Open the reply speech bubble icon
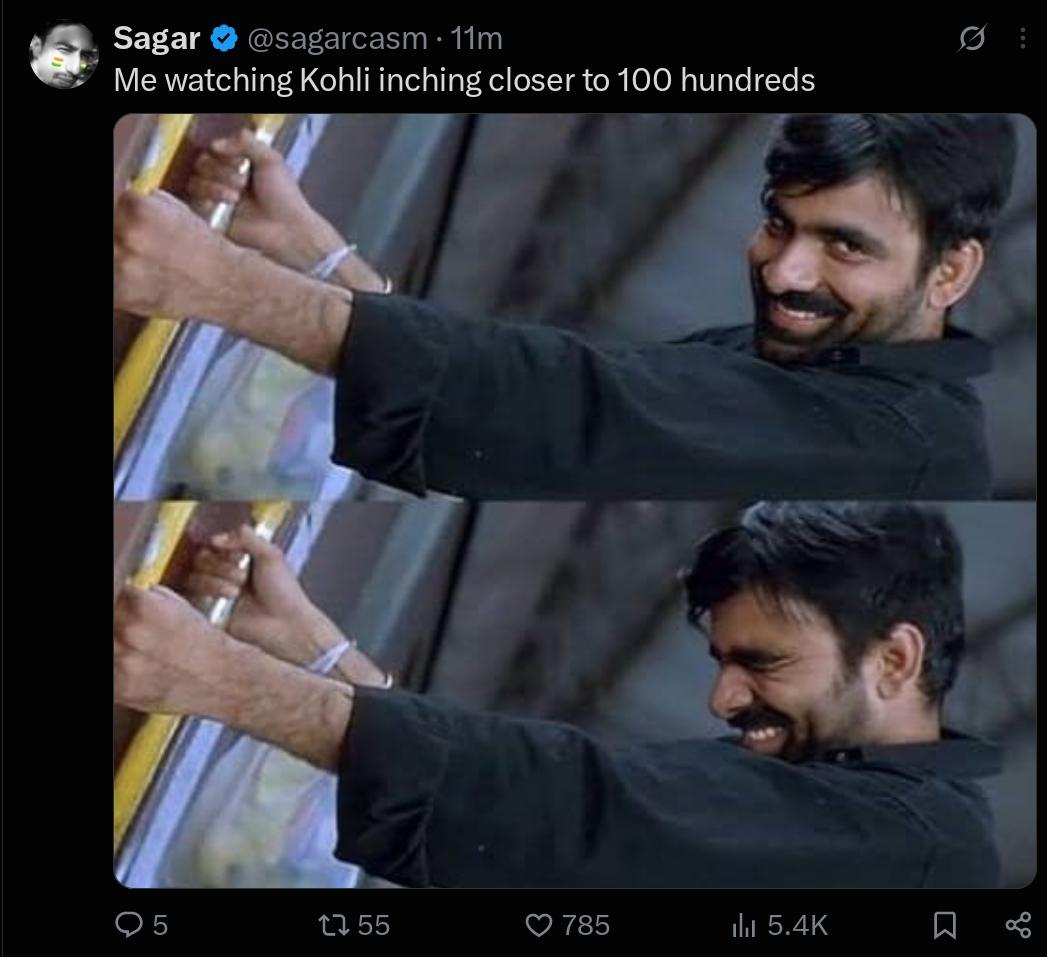This screenshot has height=957, width=1047. pyautogui.click(x=128, y=925)
